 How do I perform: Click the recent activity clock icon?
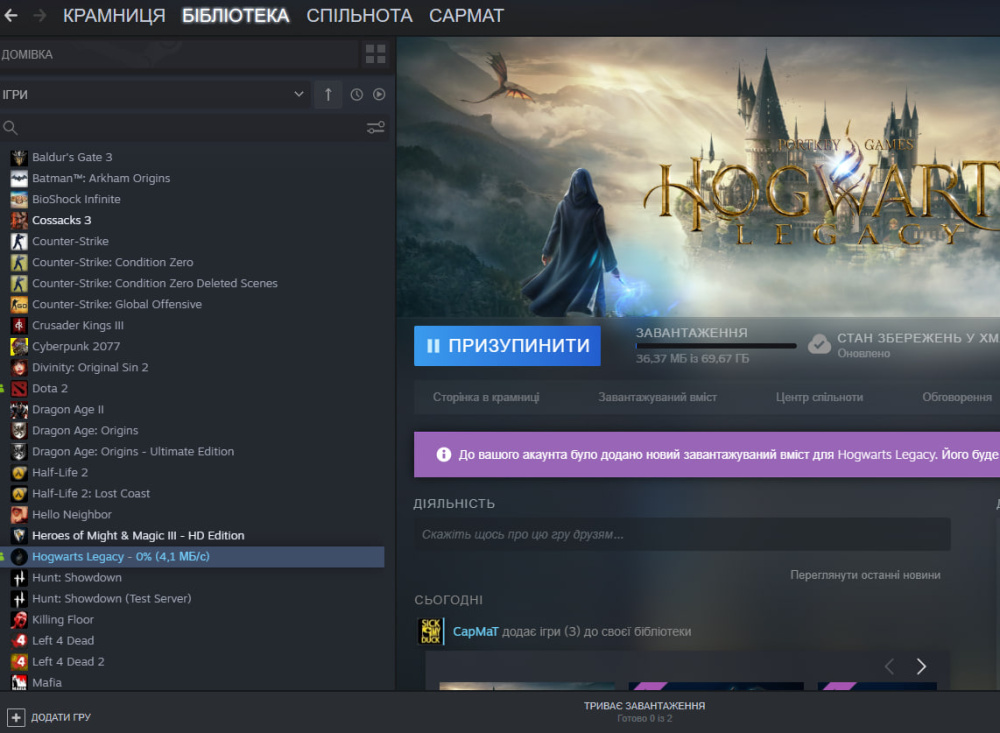click(x=357, y=94)
